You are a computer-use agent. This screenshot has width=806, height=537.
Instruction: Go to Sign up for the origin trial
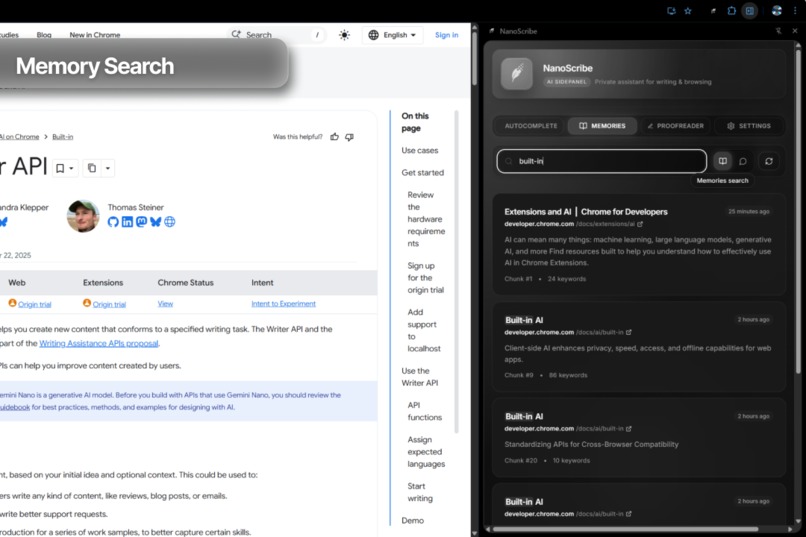(425, 278)
